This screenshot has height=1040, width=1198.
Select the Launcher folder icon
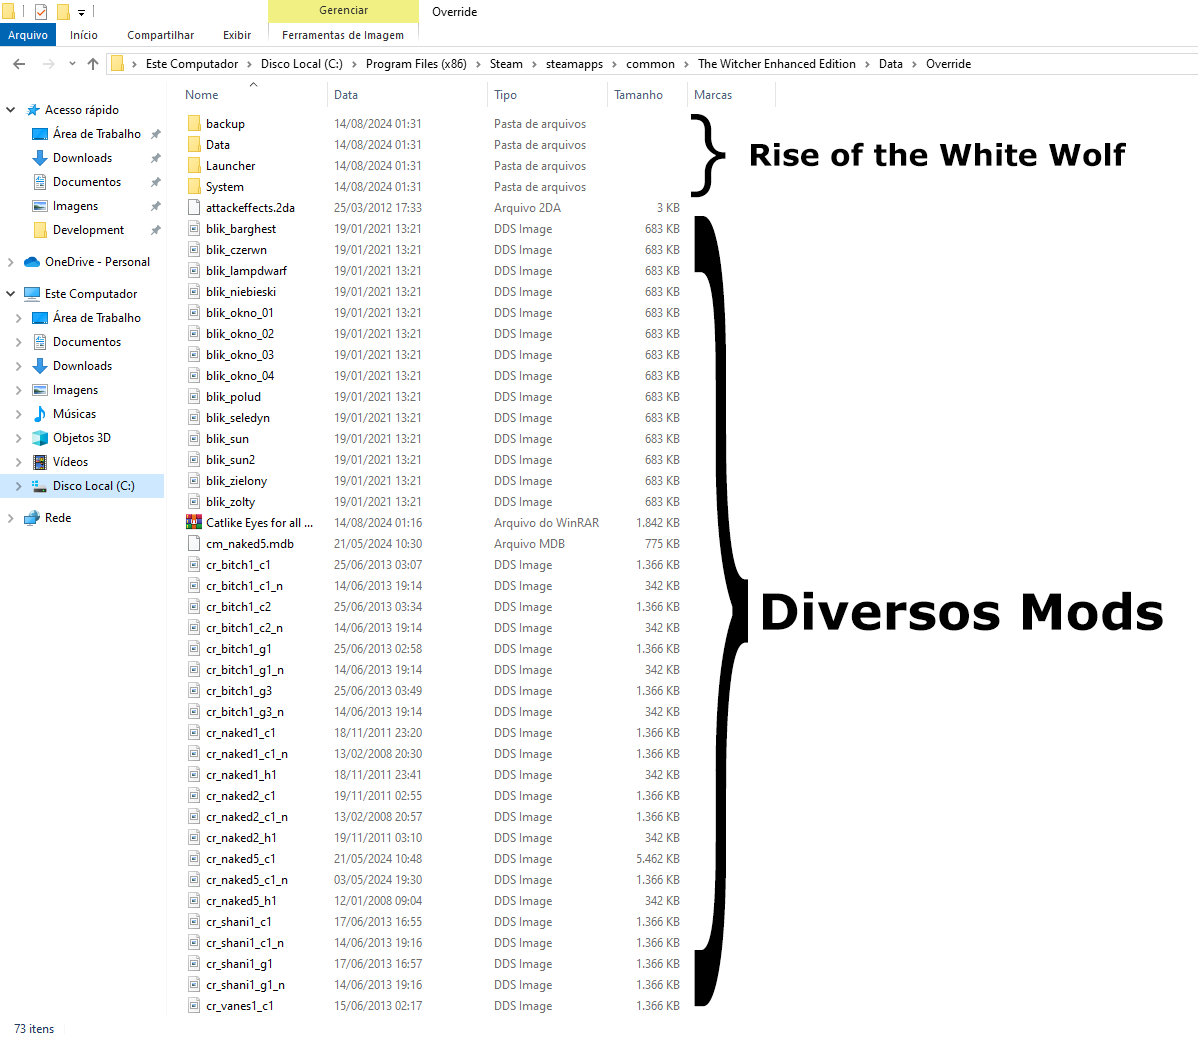click(194, 166)
